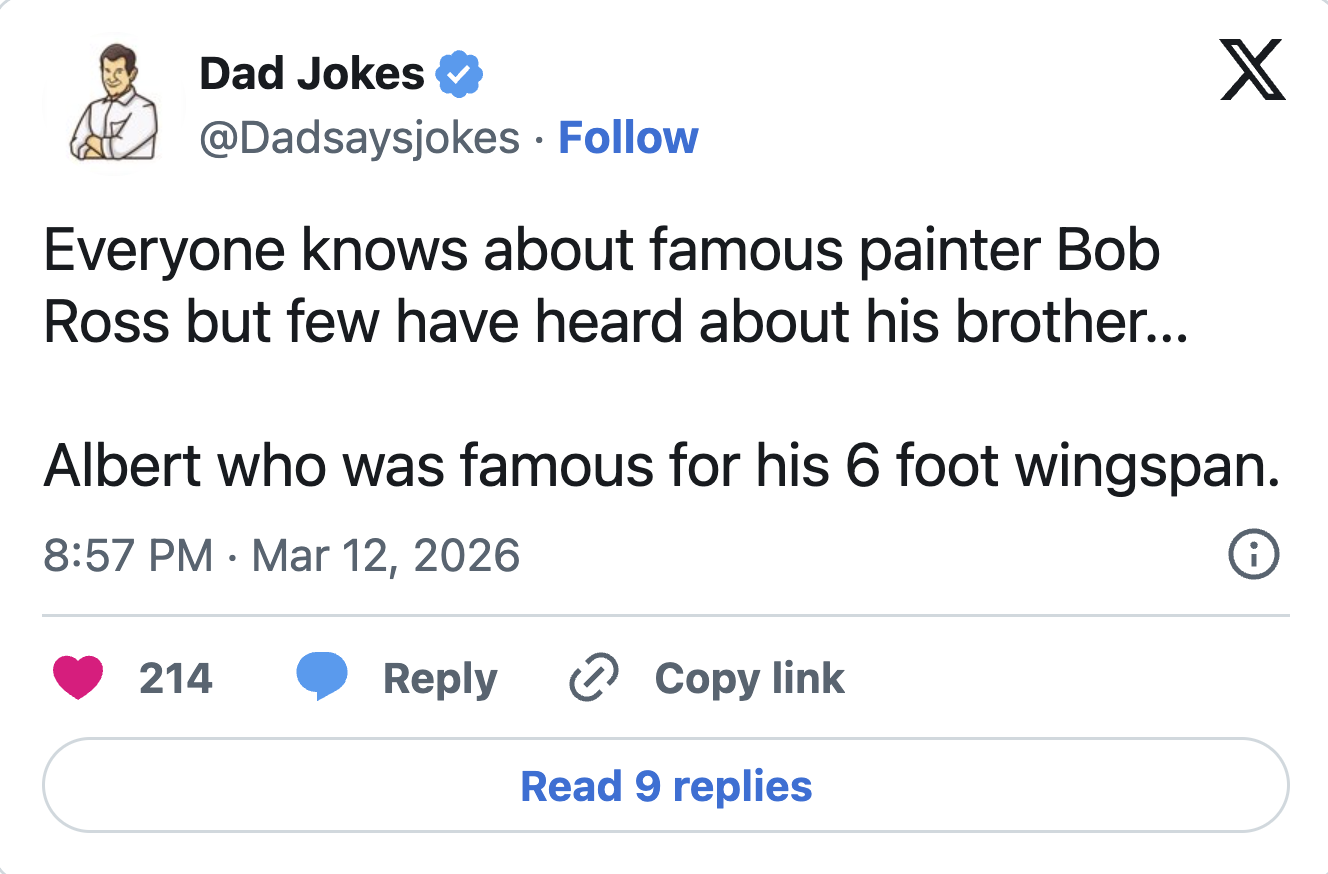Click the 214 likes count
This screenshot has width=1328, height=874.
(x=176, y=679)
